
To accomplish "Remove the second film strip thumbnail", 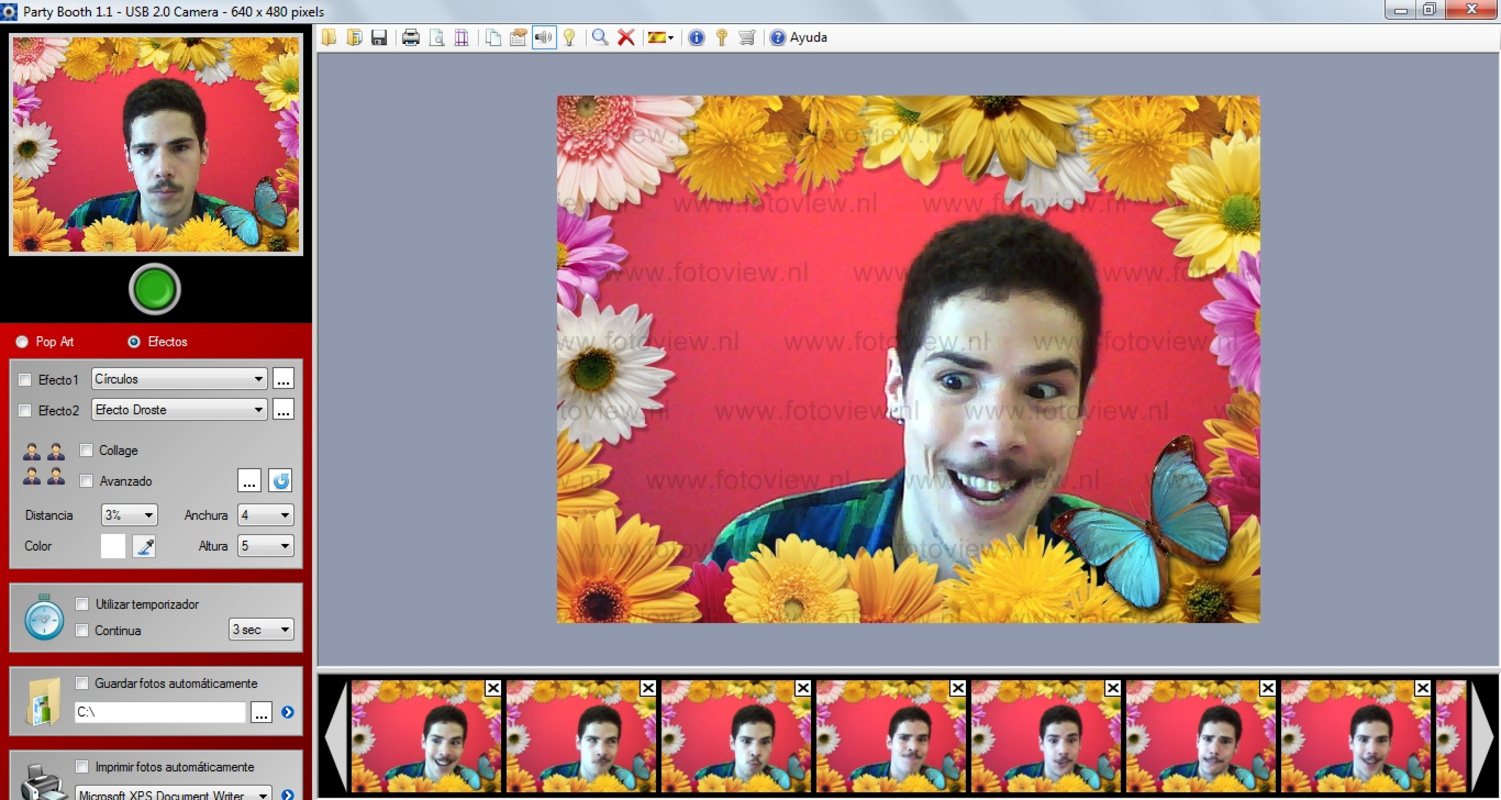I will coord(648,688).
